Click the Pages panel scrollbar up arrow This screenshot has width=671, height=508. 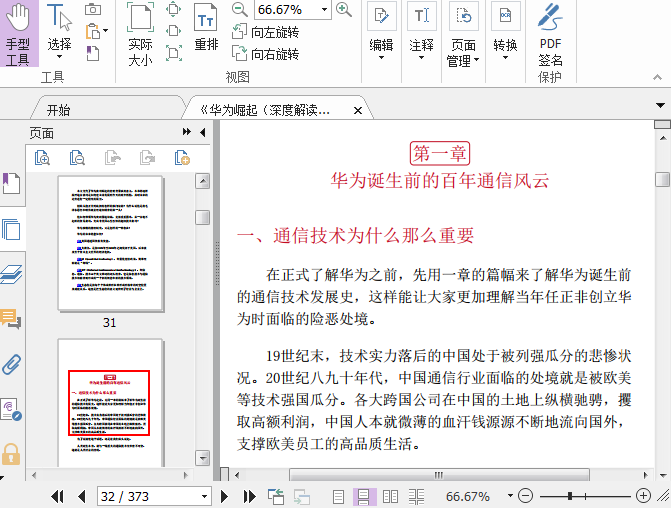tap(202, 181)
